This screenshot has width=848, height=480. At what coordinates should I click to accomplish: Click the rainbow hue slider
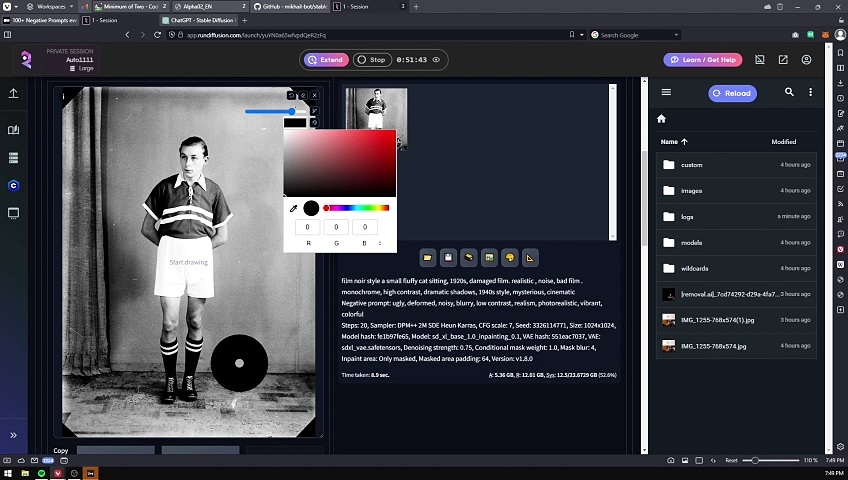coord(357,208)
